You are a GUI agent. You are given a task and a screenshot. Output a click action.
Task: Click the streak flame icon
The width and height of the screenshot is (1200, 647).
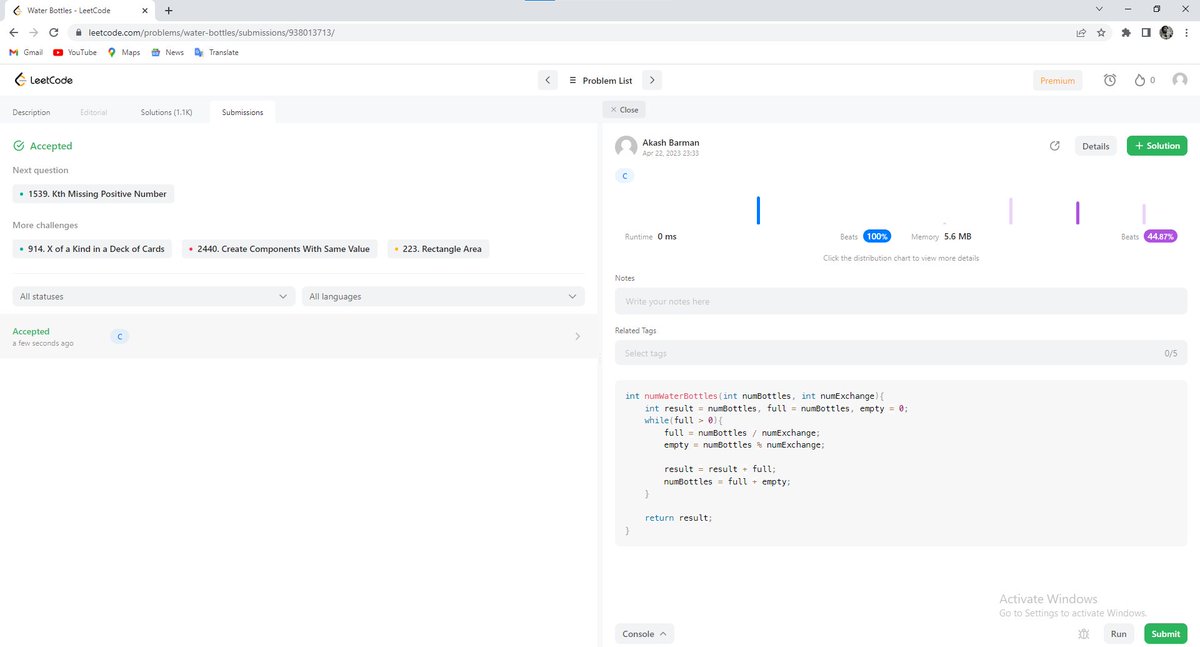point(1139,80)
